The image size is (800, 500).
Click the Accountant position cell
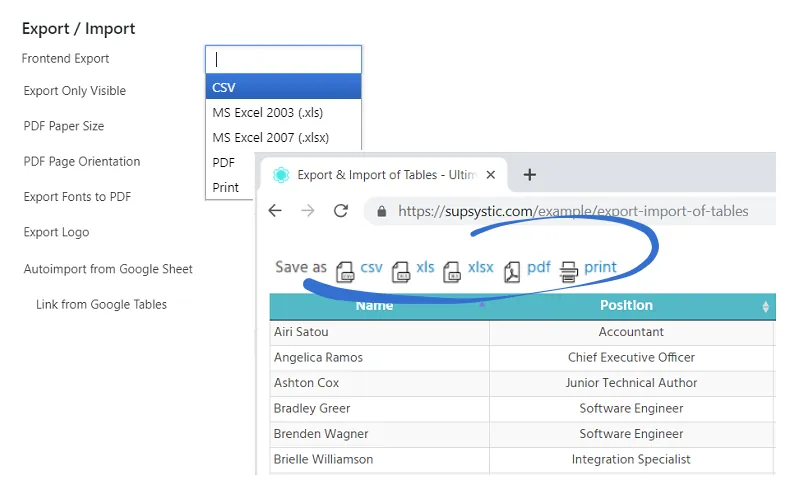[x=632, y=332]
